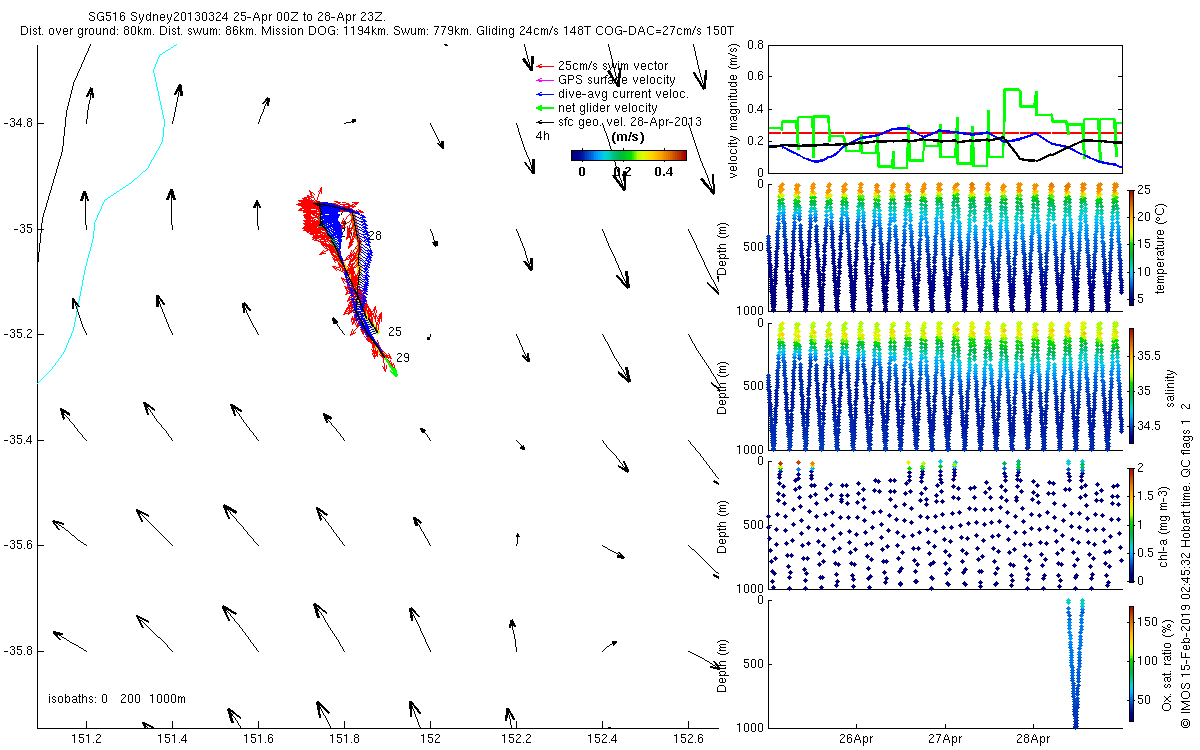Select the map velocity (m/s) colorbar
This screenshot has width=1200, height=750.
pos(628,155)
